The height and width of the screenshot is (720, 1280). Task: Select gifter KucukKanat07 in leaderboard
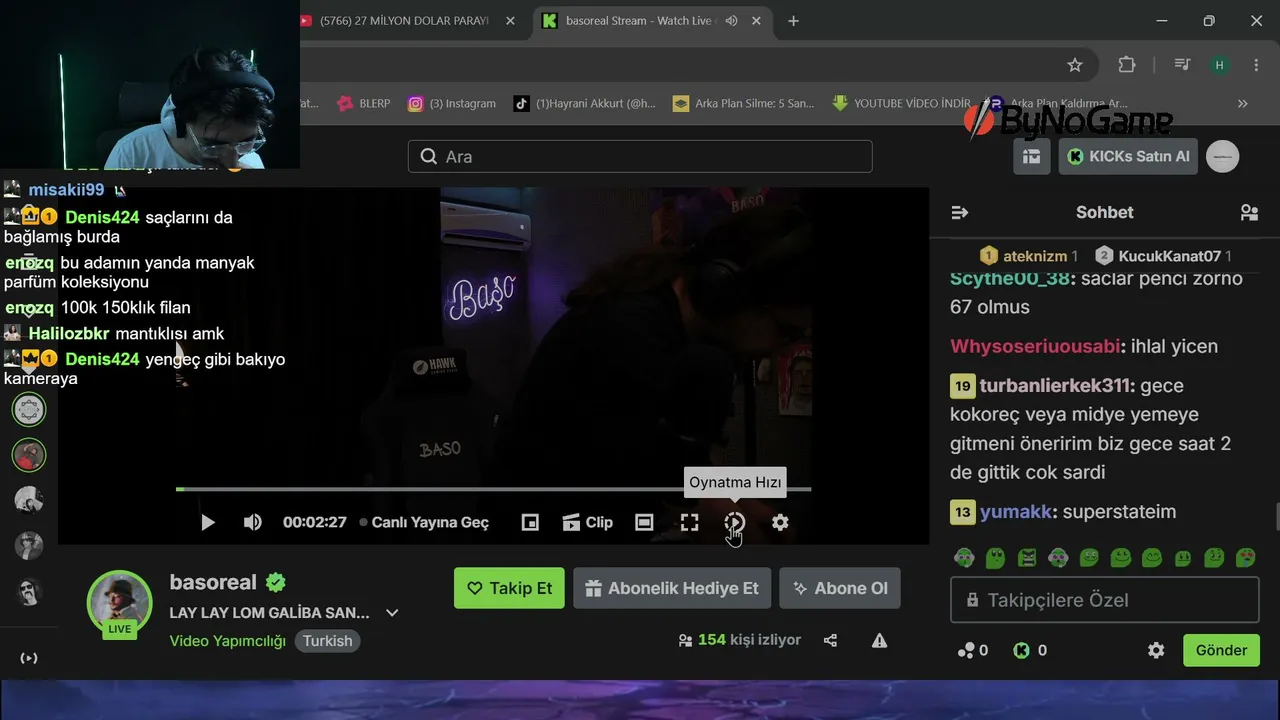[x=1162, y=256]
